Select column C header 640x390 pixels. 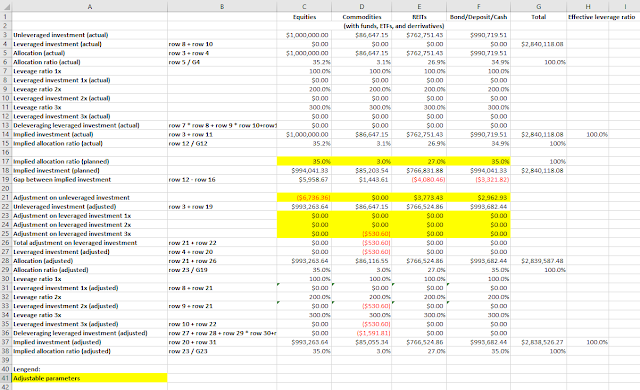pyautogui.click(x=304, y=7)
